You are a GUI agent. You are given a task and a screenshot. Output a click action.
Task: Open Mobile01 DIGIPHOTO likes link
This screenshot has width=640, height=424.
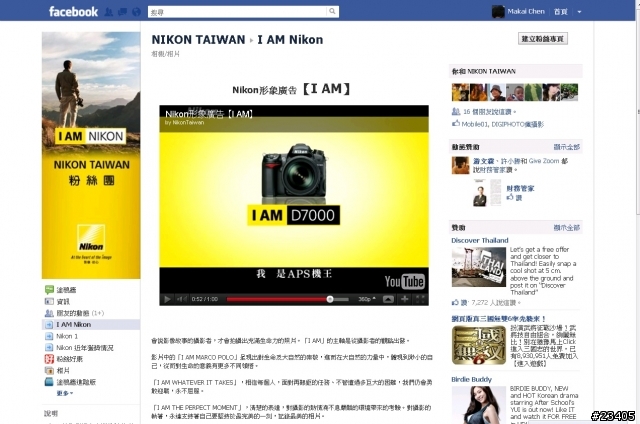[503, 124]
